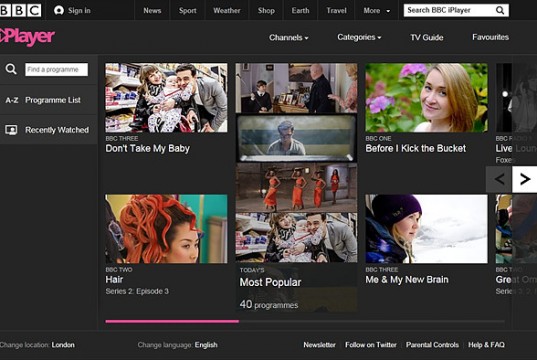Open Favourites
Image resolution: width=537 pixels, height=360 pixels.
click(490, 37)
